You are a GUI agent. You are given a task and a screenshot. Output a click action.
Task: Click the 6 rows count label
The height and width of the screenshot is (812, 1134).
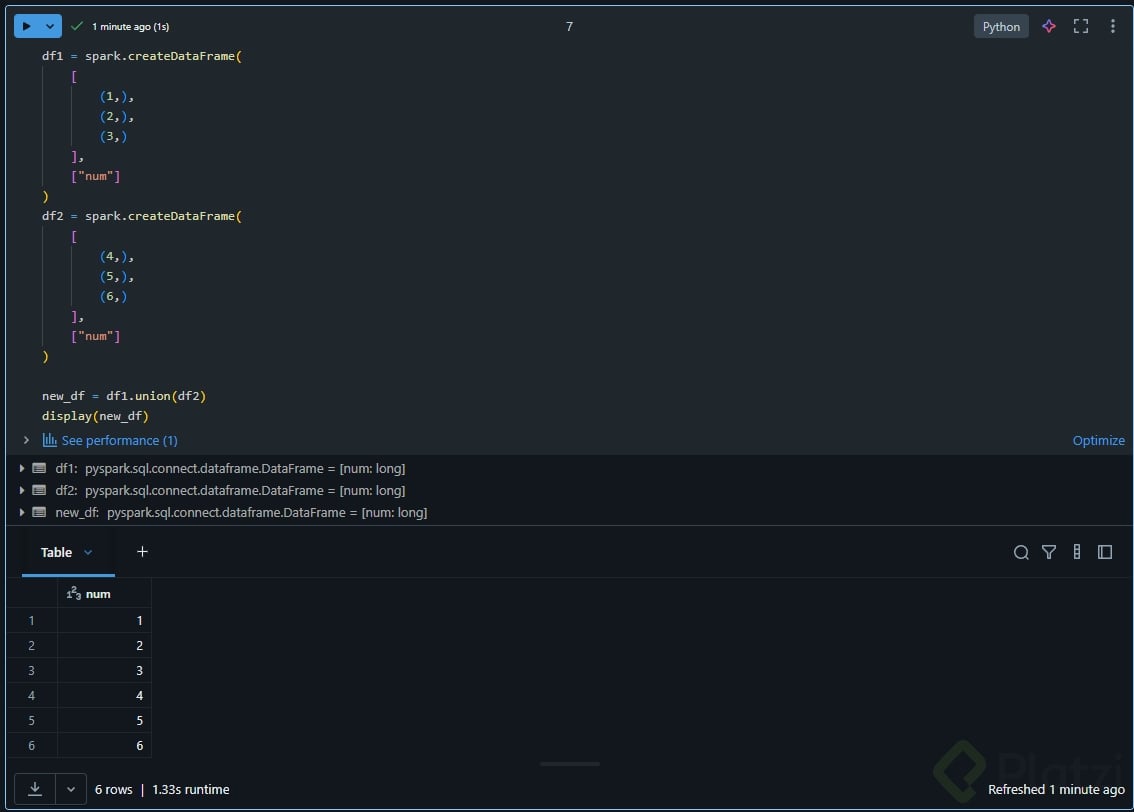click(x=114, y=790)
